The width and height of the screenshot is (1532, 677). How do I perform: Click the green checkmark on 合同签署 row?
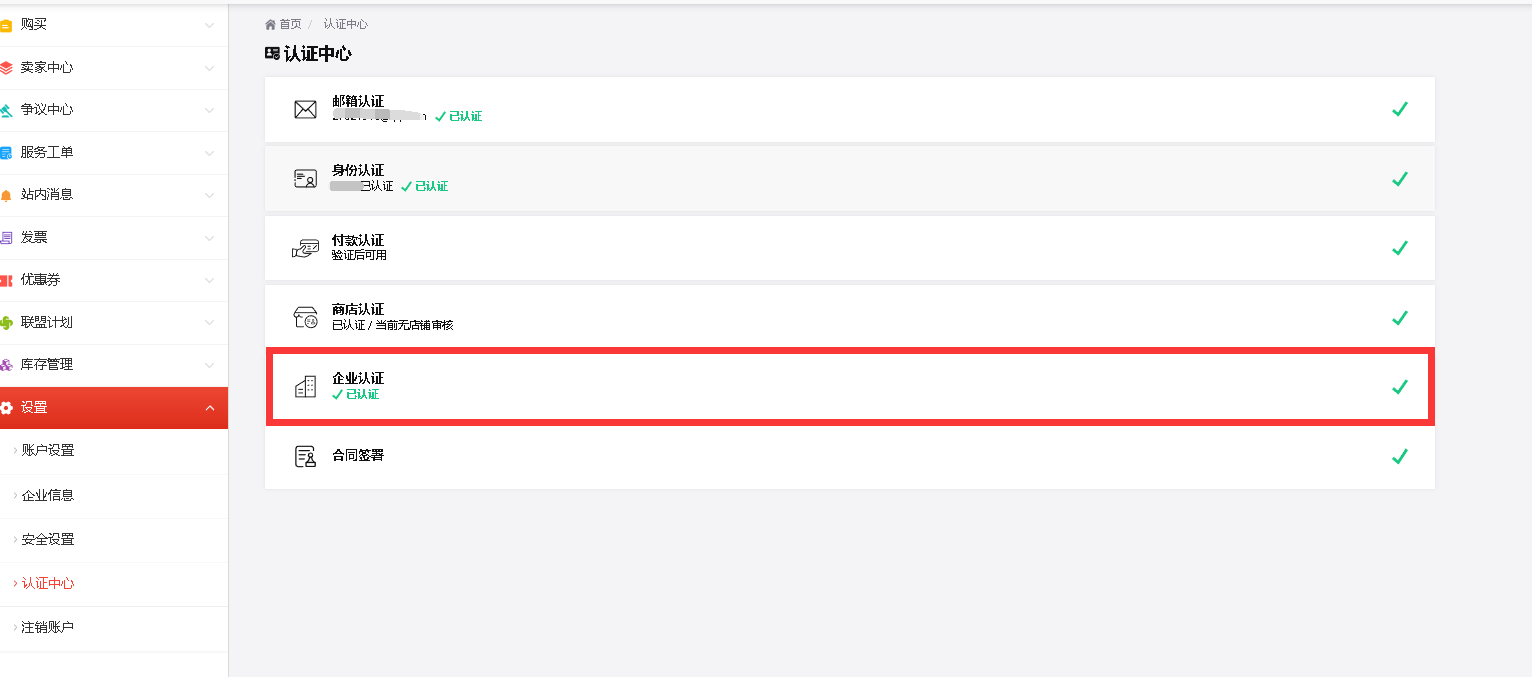(1400, 456)
